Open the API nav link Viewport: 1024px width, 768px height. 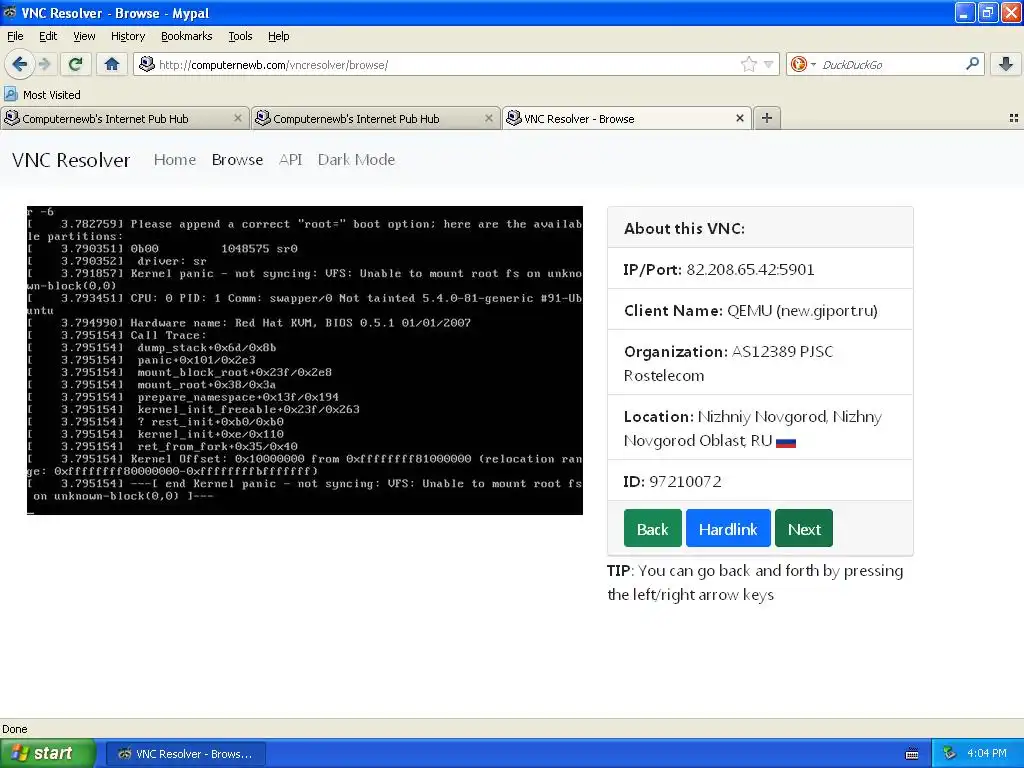click(291, 160)
